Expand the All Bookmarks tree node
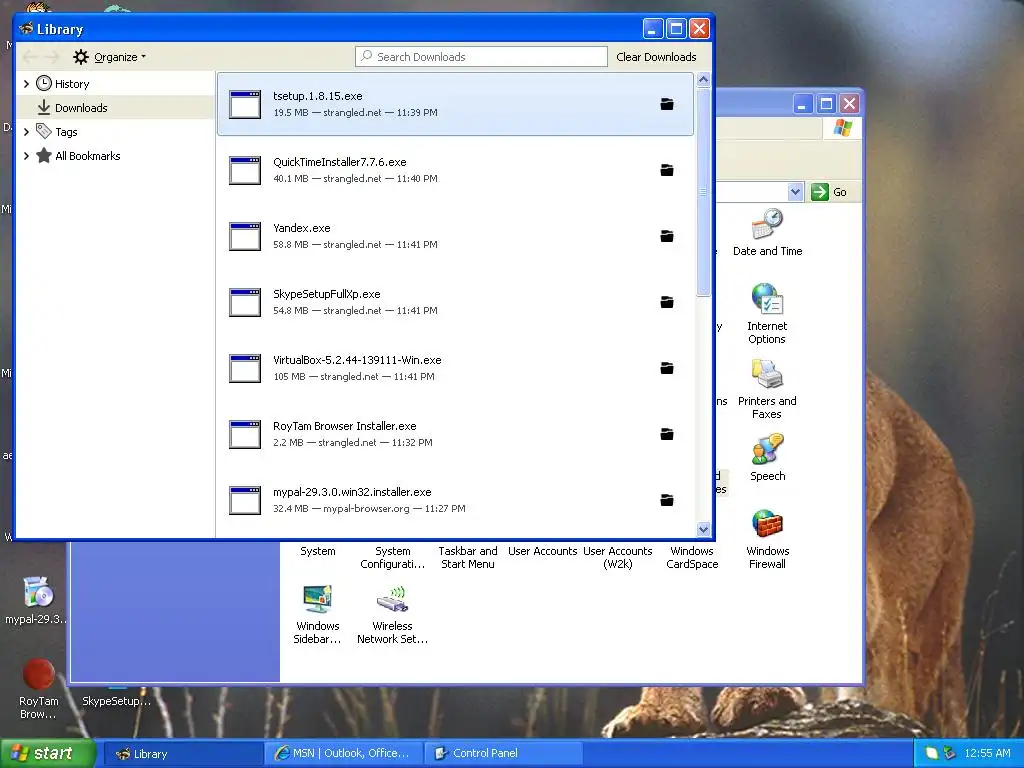The height and width of the screenshot is (768, 1024). coord(26,155)
